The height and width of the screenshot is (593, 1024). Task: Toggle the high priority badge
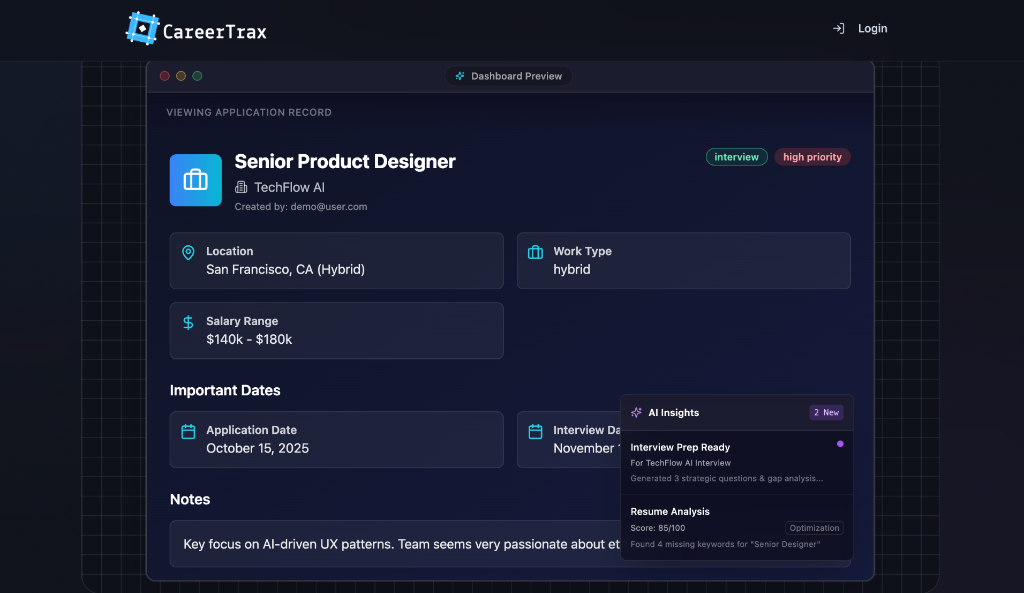tap(812, 157)
